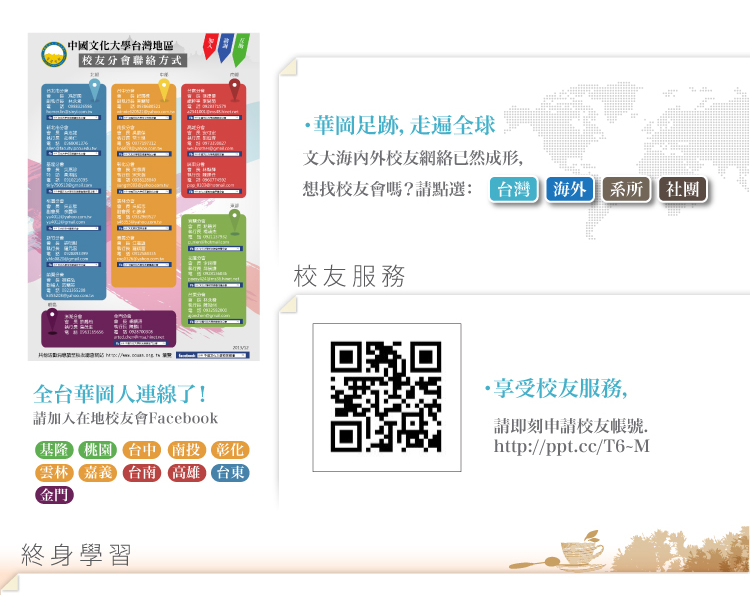This screenshot has height=595, width=750.
Task: Click the teacup illustration icon
Action: [581, 550]
